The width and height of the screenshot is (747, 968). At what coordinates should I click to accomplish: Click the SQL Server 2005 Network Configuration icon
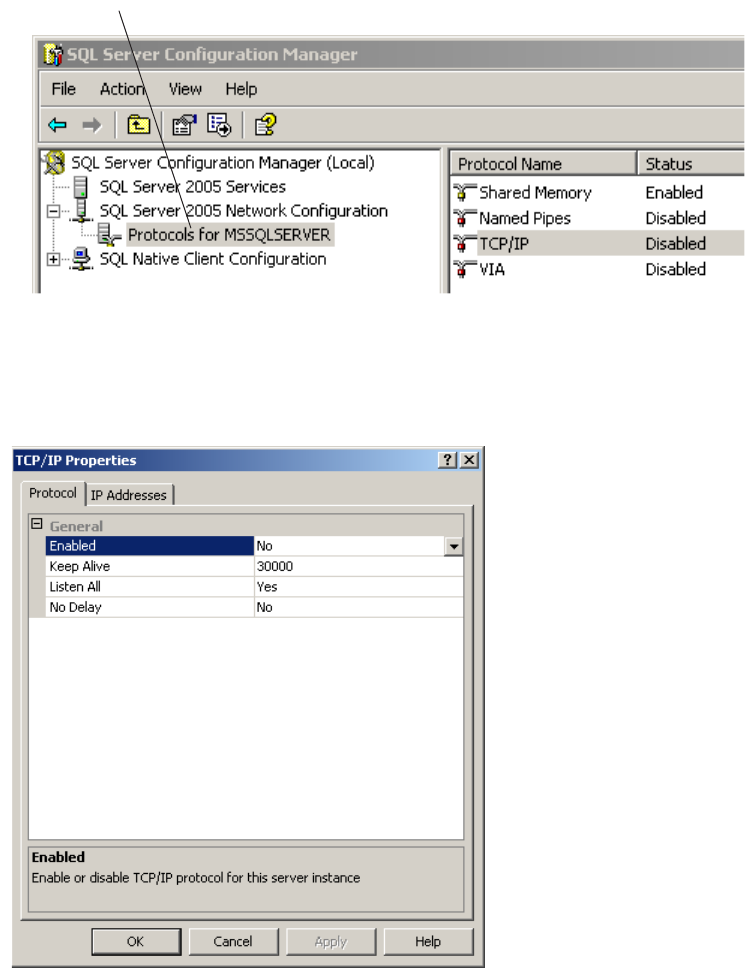pyautogui.click(x=81, y=211)
